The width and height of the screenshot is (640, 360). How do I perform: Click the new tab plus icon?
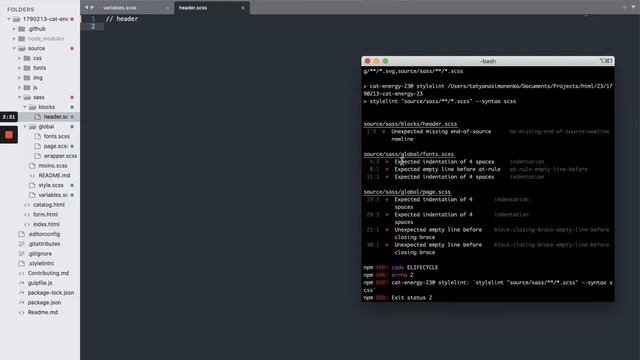[624, 7]
